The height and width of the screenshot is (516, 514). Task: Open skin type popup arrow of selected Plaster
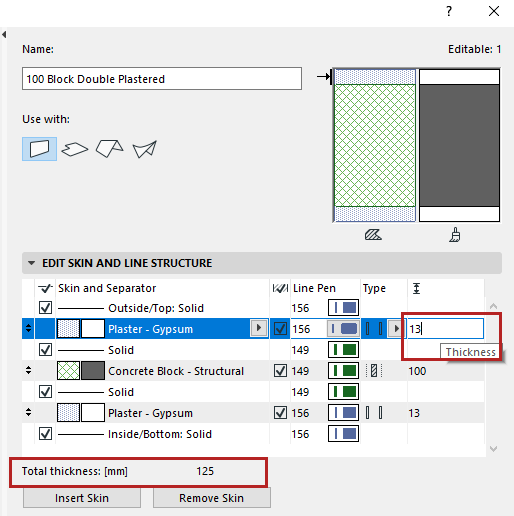click(395, 329)
